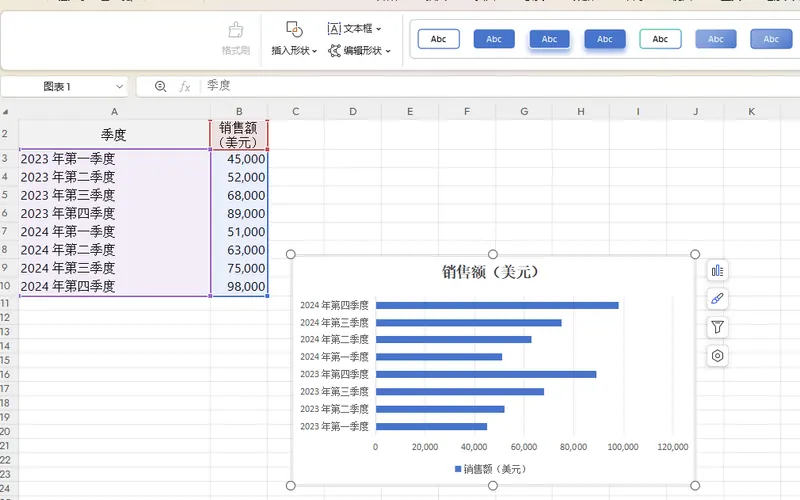Open chart settings hexagon icon

pyautogui.click(x=717, y=355)
